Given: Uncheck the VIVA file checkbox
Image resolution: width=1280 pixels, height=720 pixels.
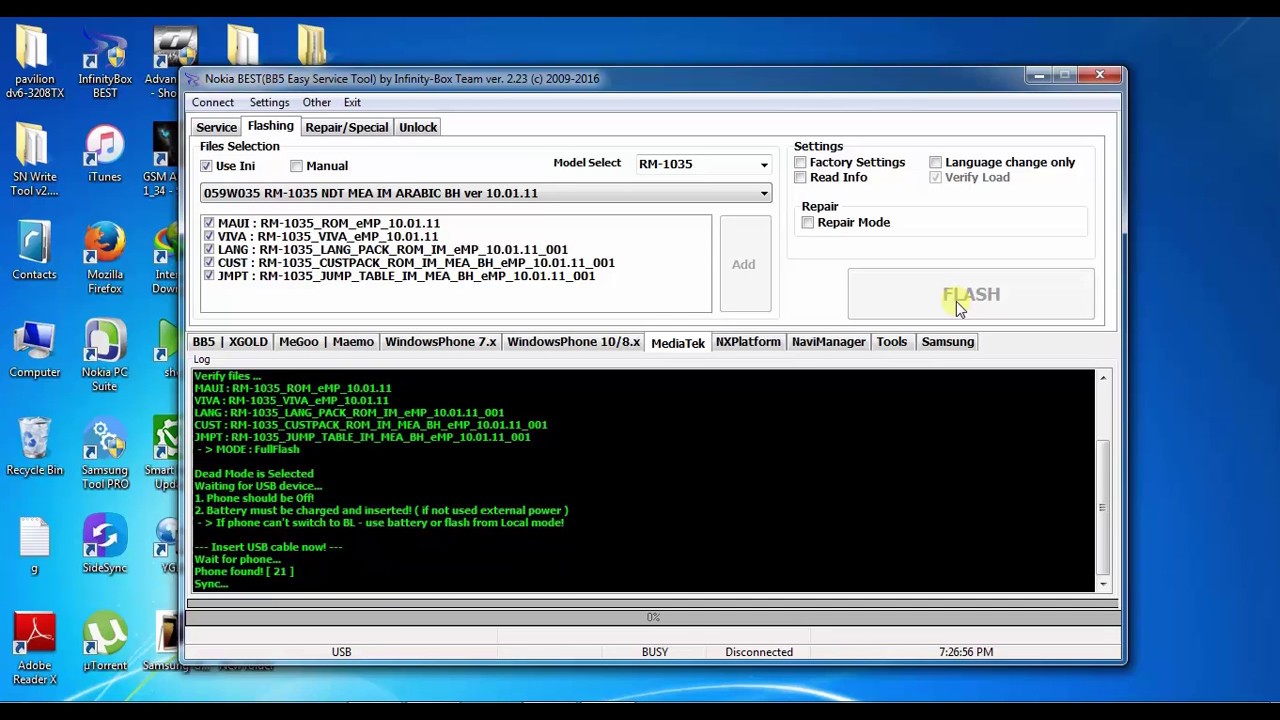Looking at the screenshot, I should [x=209, y=236].
